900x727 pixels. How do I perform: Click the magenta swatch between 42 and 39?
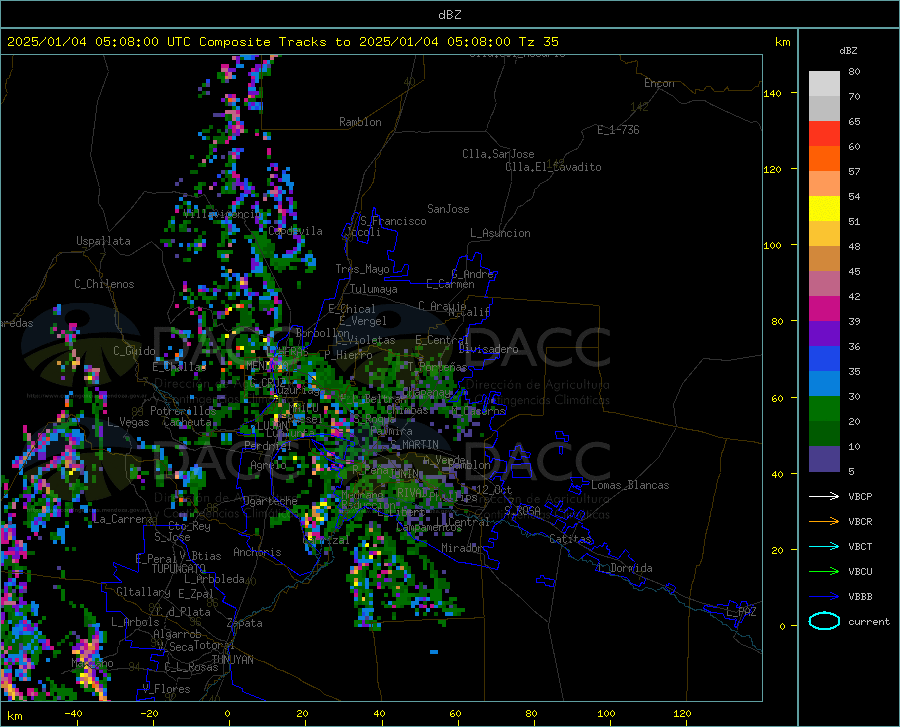pyautogui.click(x=824, y=309)
